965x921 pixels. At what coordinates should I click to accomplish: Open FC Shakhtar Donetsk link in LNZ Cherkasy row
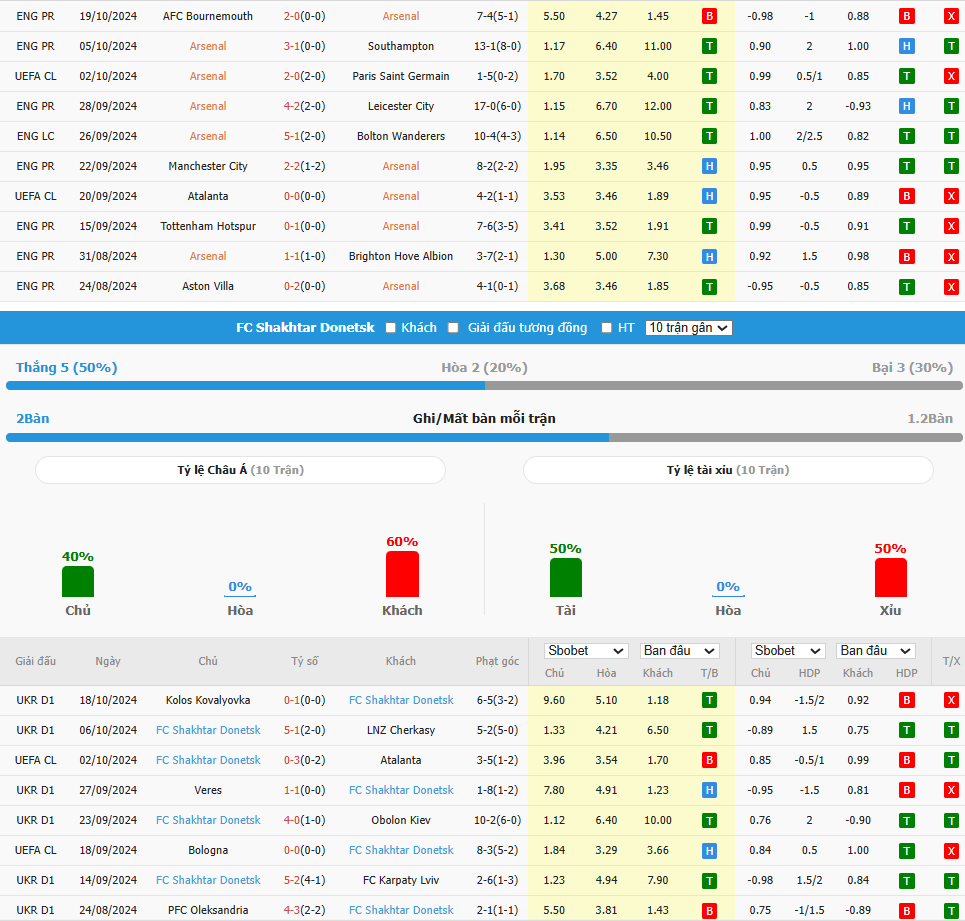point(208,730)
